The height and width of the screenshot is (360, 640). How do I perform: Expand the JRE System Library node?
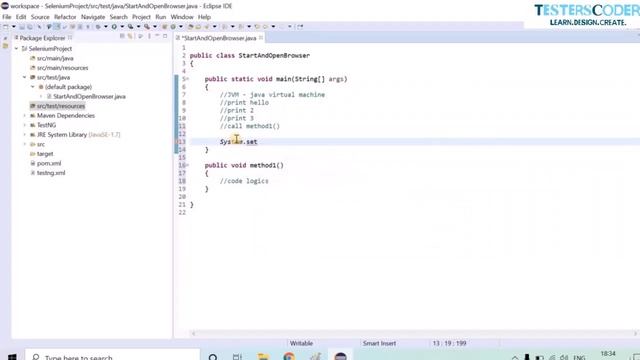pos(25,135)
